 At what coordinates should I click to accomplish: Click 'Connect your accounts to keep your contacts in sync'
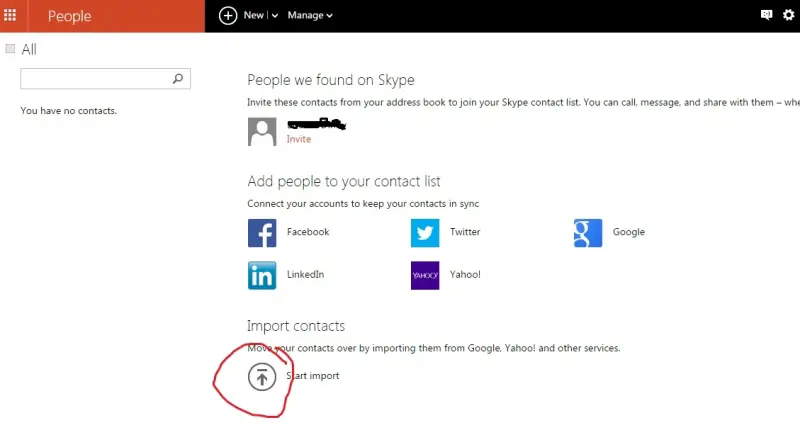[363, 204]
